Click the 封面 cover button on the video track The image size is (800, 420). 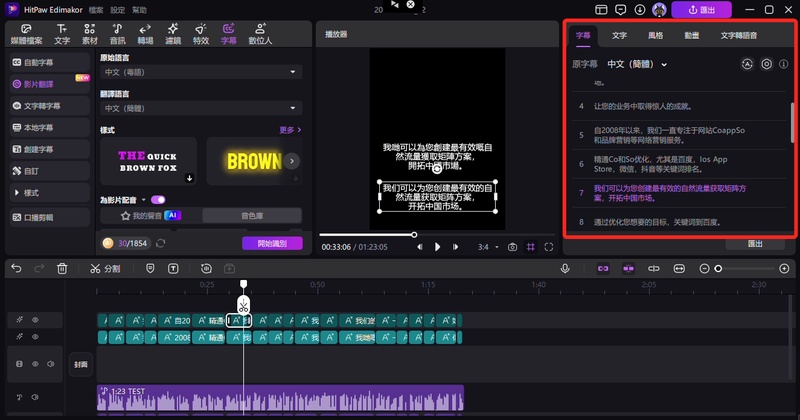tap(81, 364)
